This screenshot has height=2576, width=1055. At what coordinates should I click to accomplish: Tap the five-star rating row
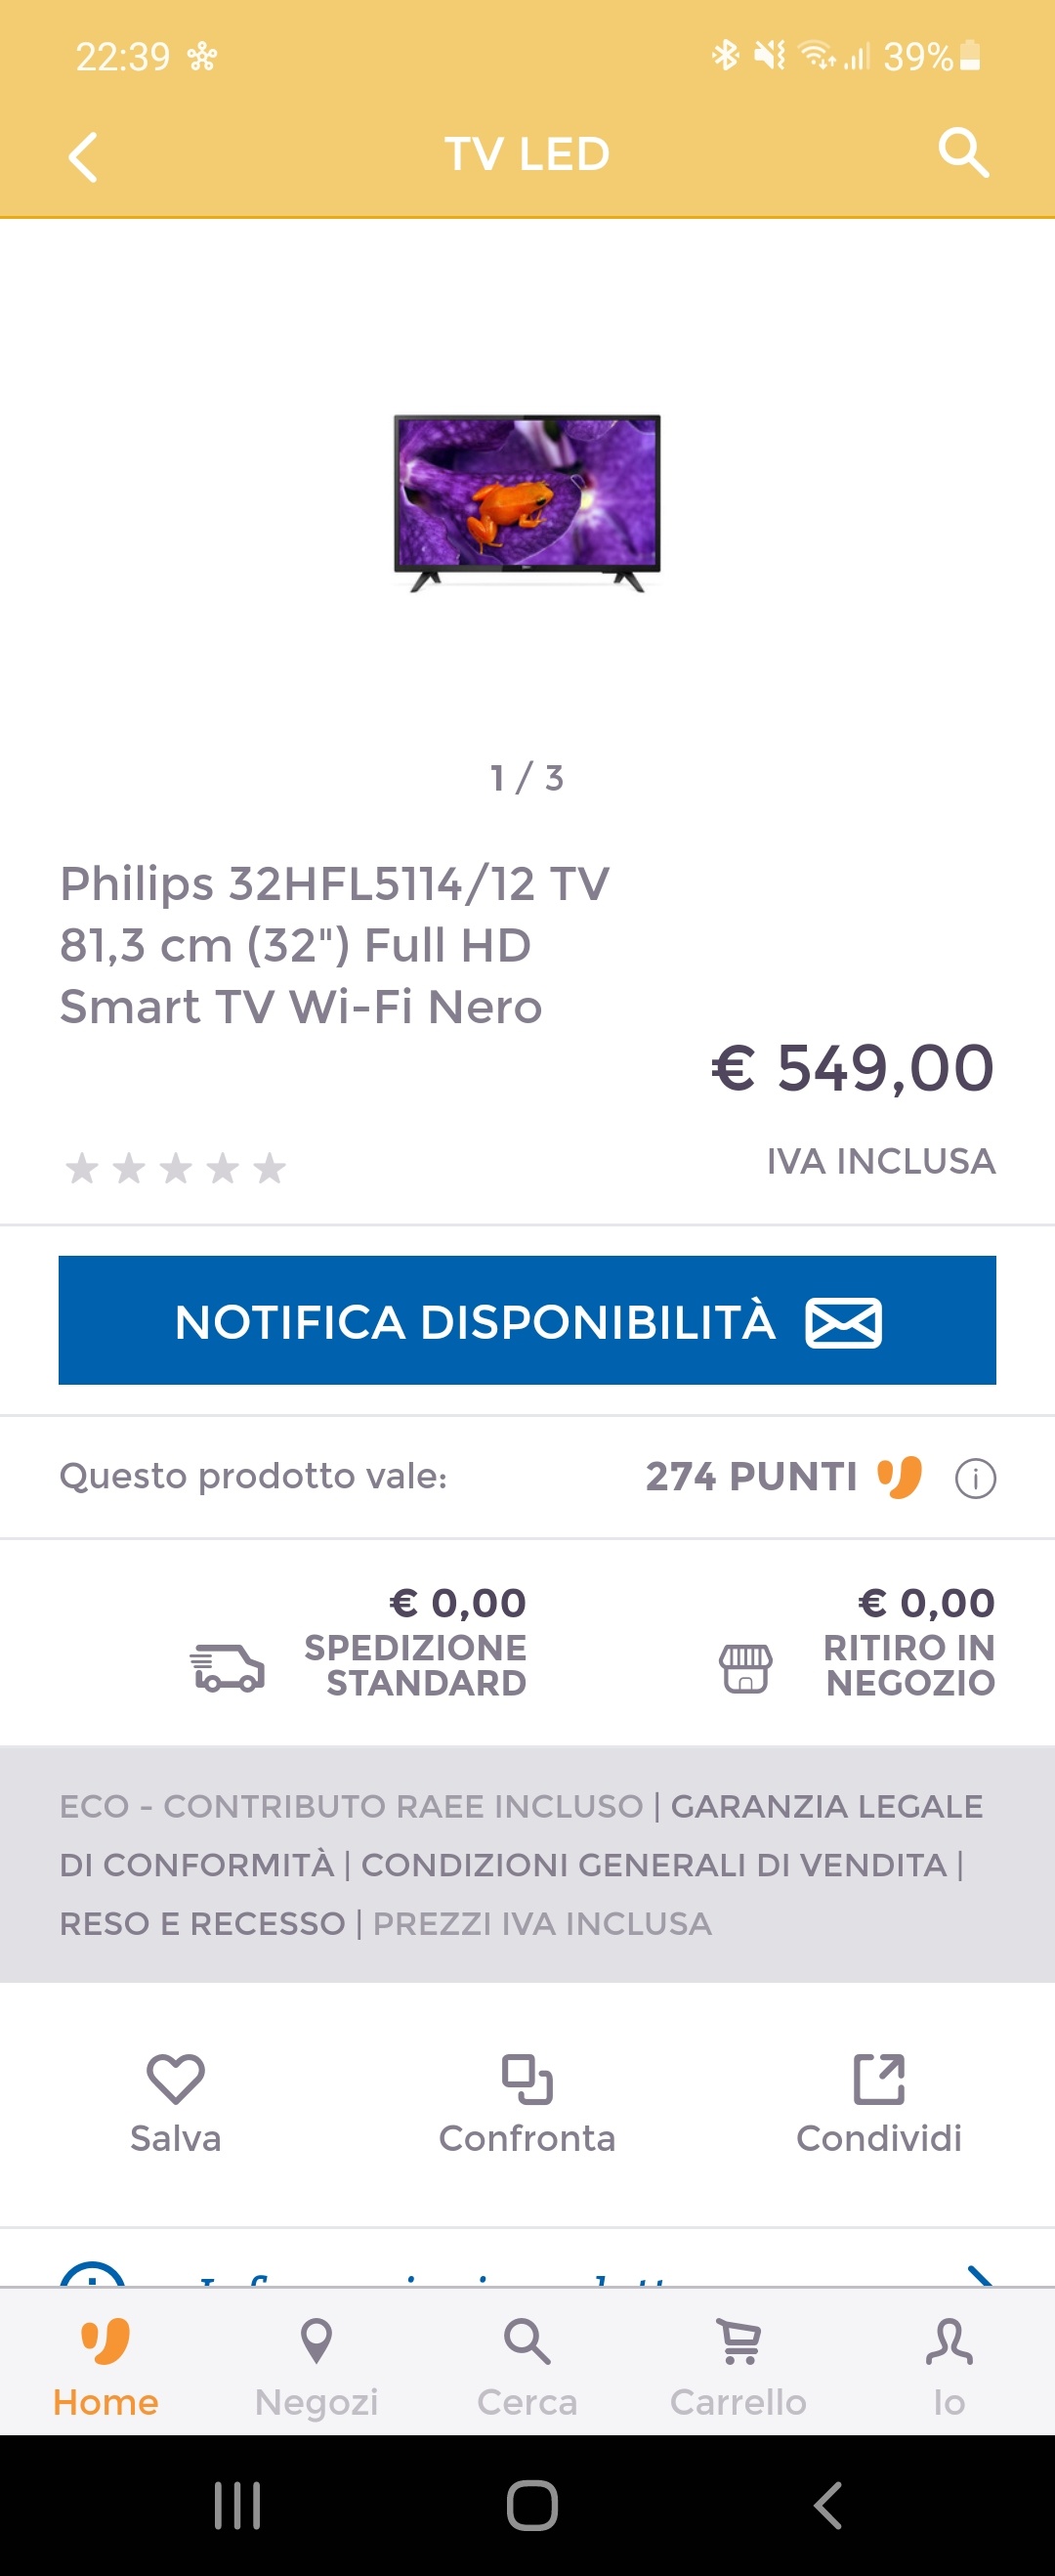coord(175,1168)
